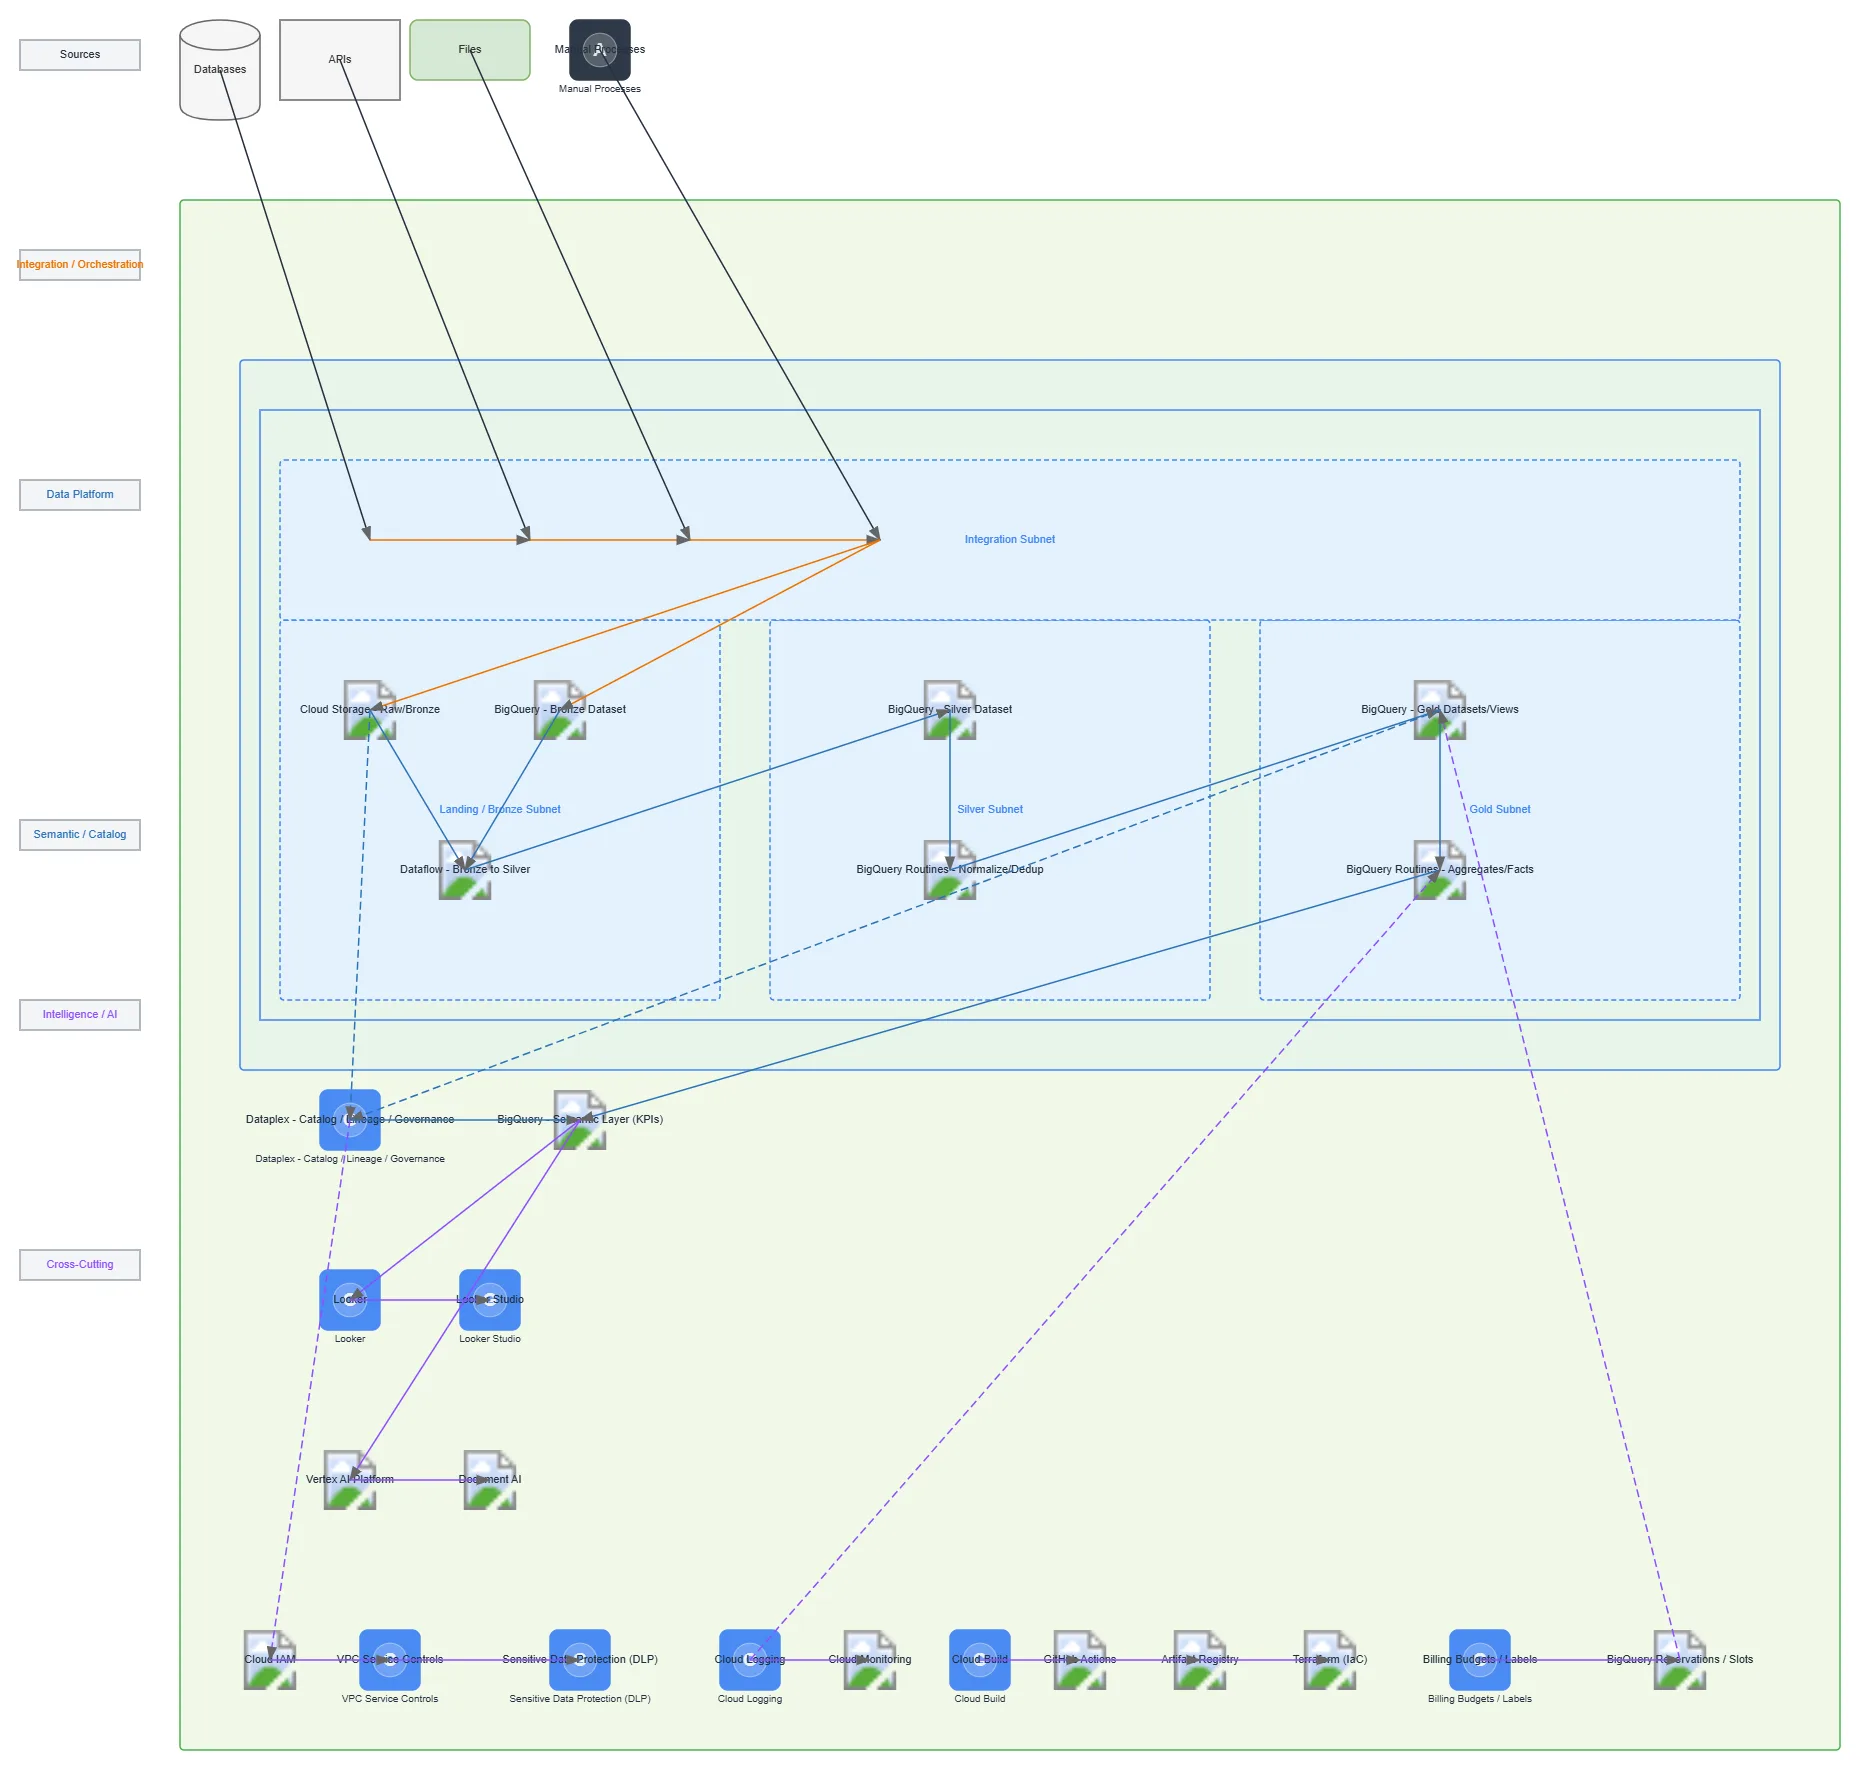The image size is (1860, 1770).
Task: Select BigQuery Gold Datasets/Views icon
Action: click(1440, 710)
